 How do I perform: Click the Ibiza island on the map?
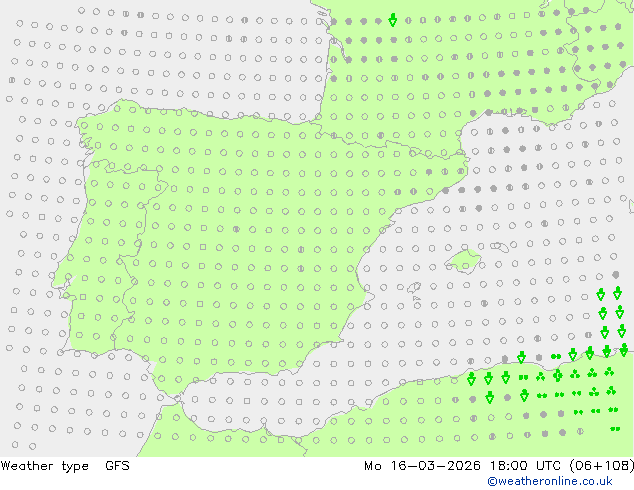pyautogui.click(x=414, y=288)
